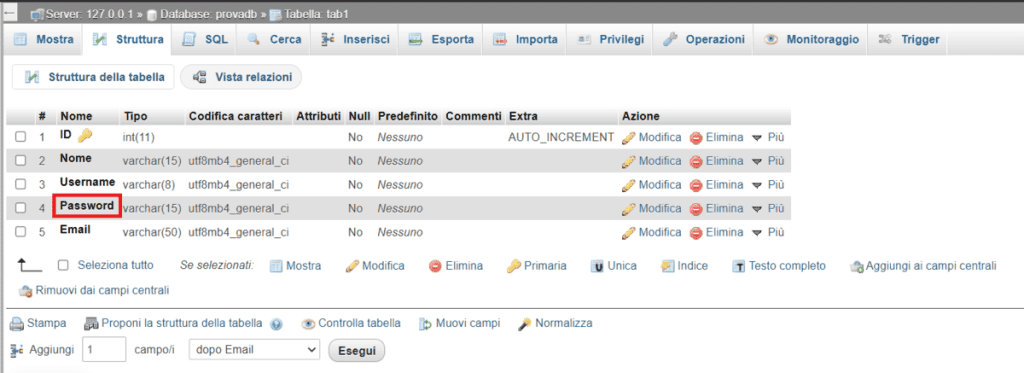1024x373 pixels.
Task: Click the Esegui button
Action: pyautogui.click(x=357, y=350)
